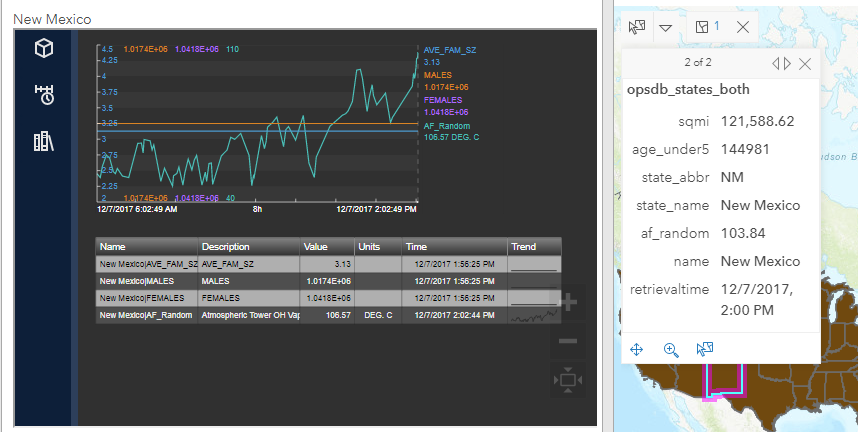Click the AF_Random legend label

[447, 126]
